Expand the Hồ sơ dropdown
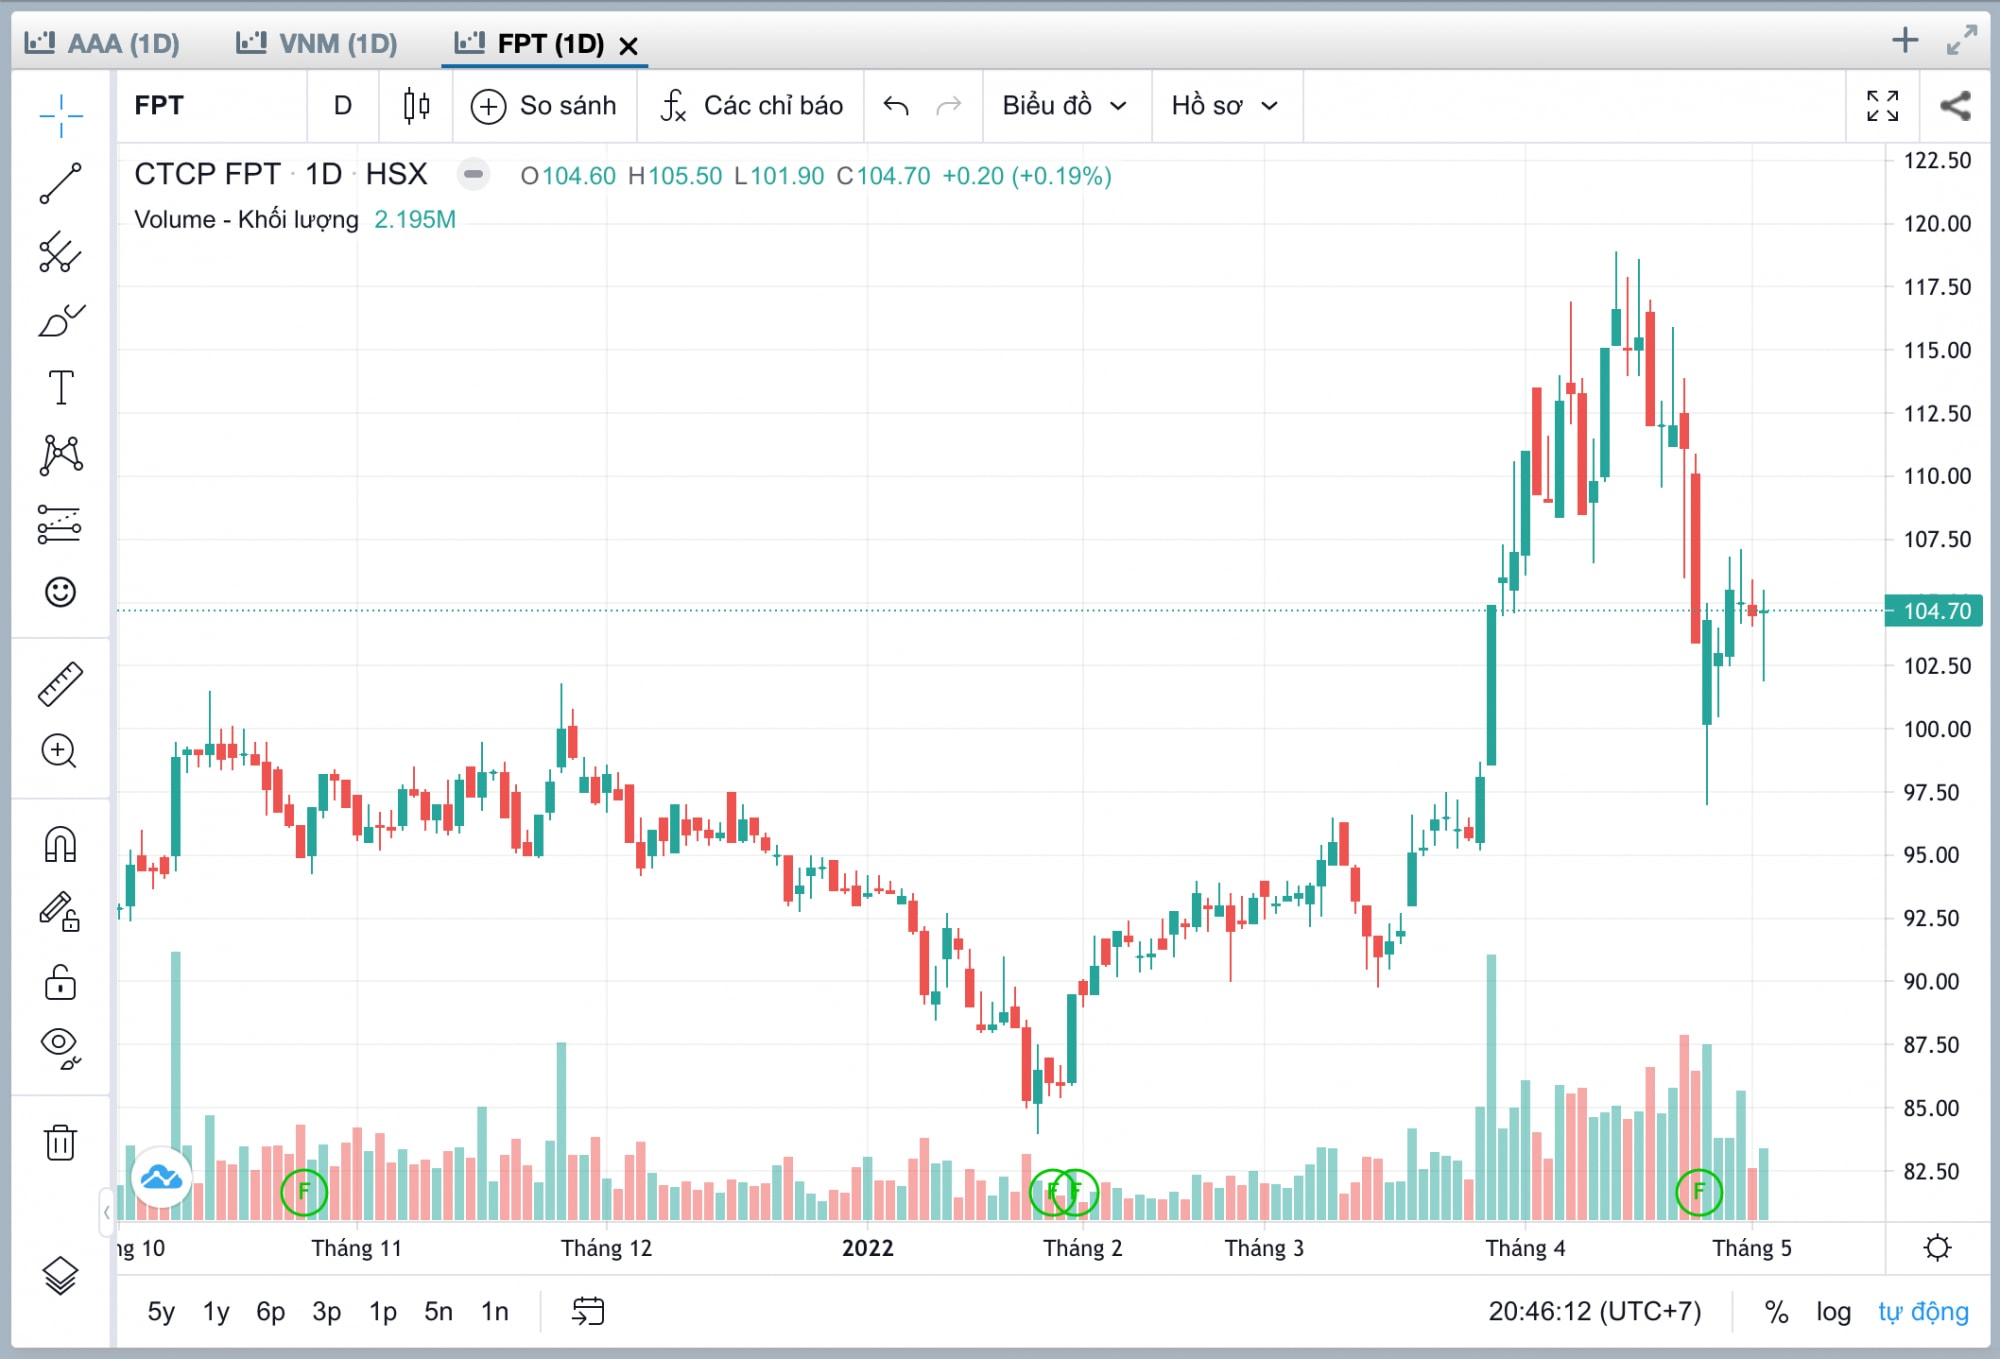This screenshot has width=2000, height=1359. [1226, 105]
